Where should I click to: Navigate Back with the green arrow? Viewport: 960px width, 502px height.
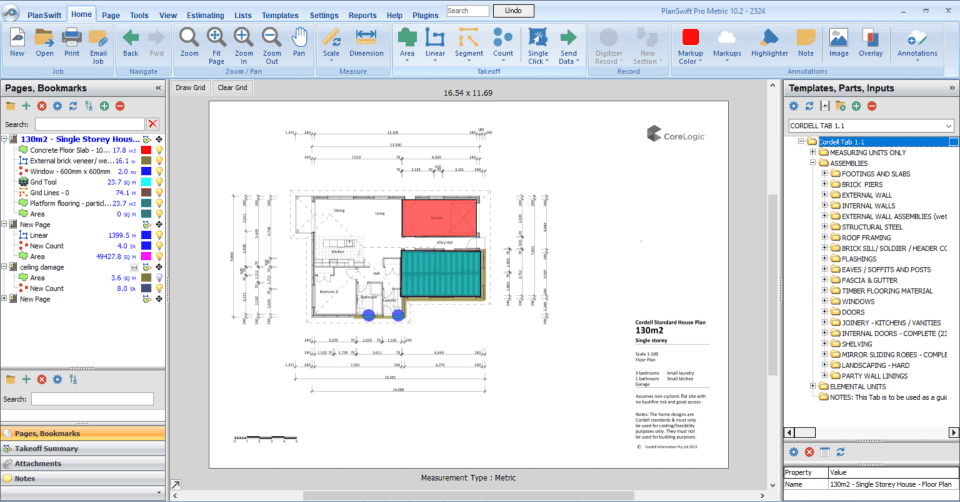130,43
